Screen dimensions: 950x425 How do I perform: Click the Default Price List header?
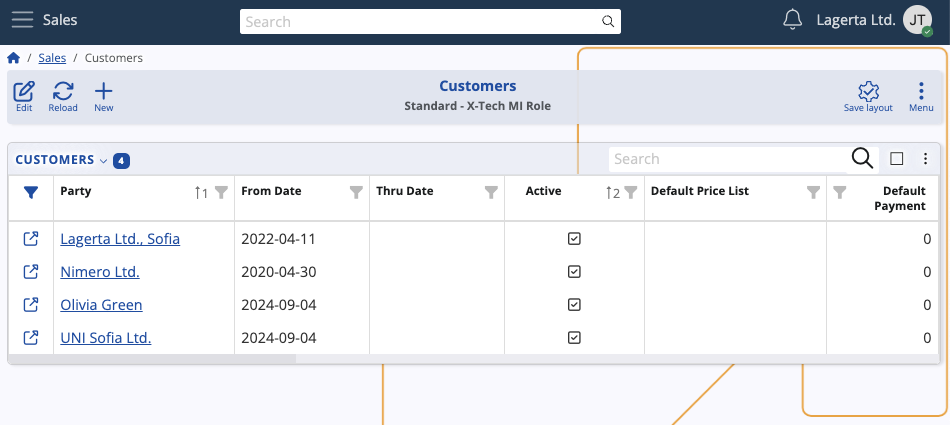pos(700,191)
